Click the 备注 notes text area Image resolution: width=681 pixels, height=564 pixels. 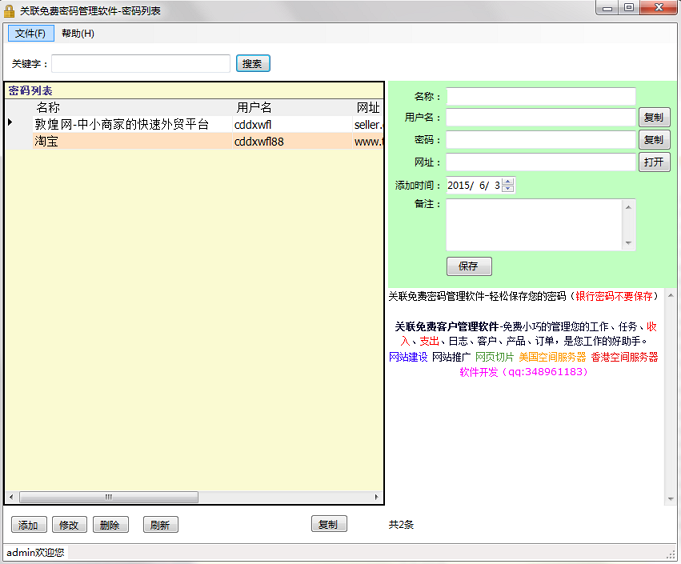tap(535, 225)
